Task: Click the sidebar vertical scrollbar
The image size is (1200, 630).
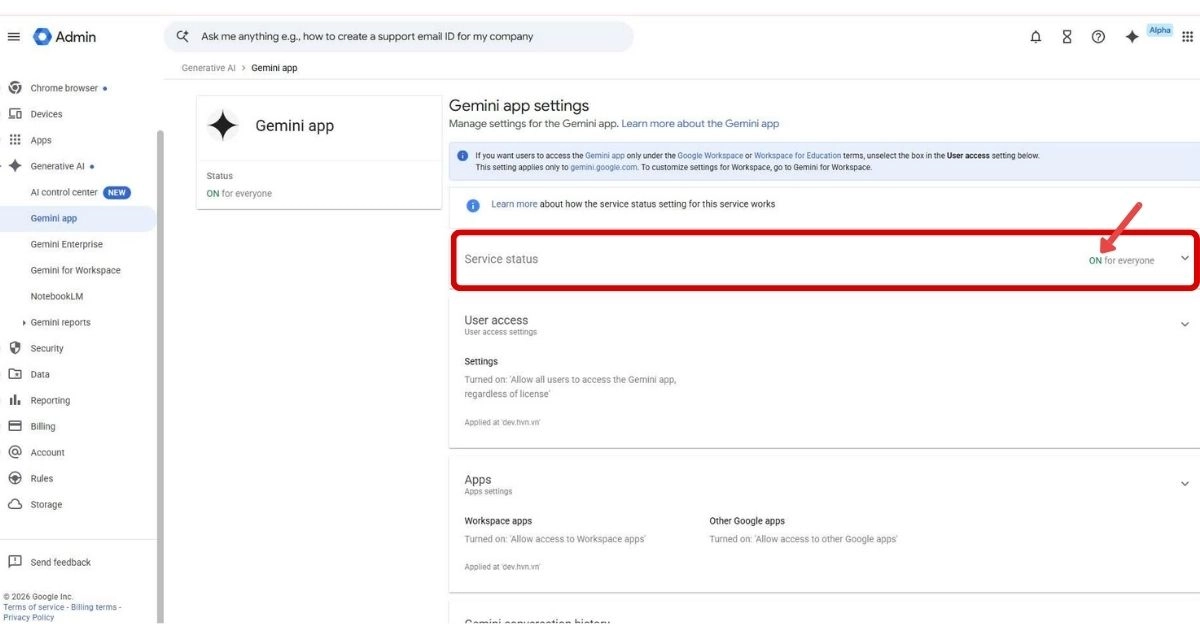Action: (x=159, y=375)
